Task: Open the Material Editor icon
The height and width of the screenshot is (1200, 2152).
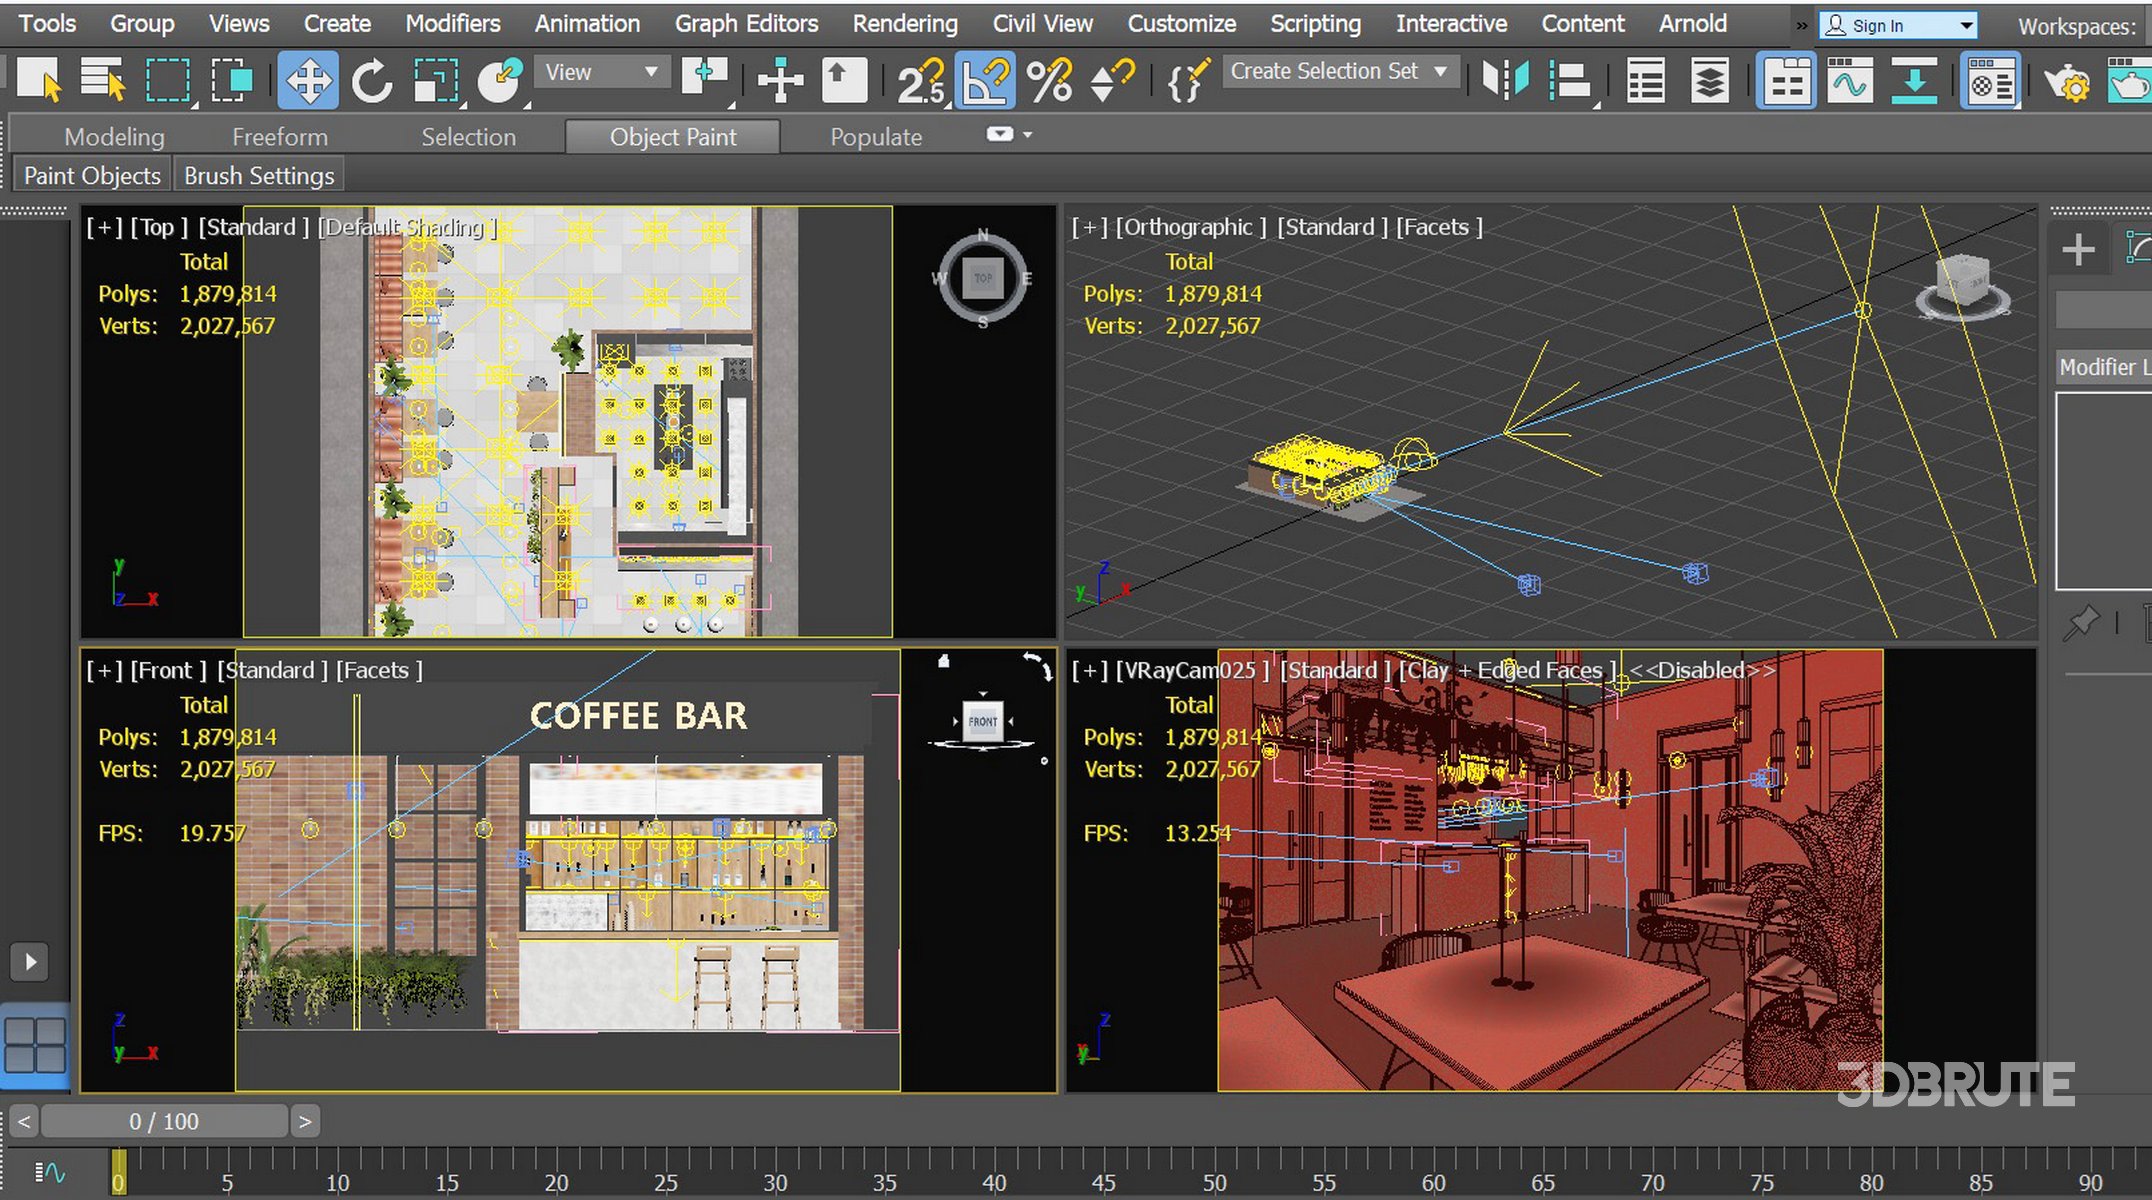Action: point(1990,80)
